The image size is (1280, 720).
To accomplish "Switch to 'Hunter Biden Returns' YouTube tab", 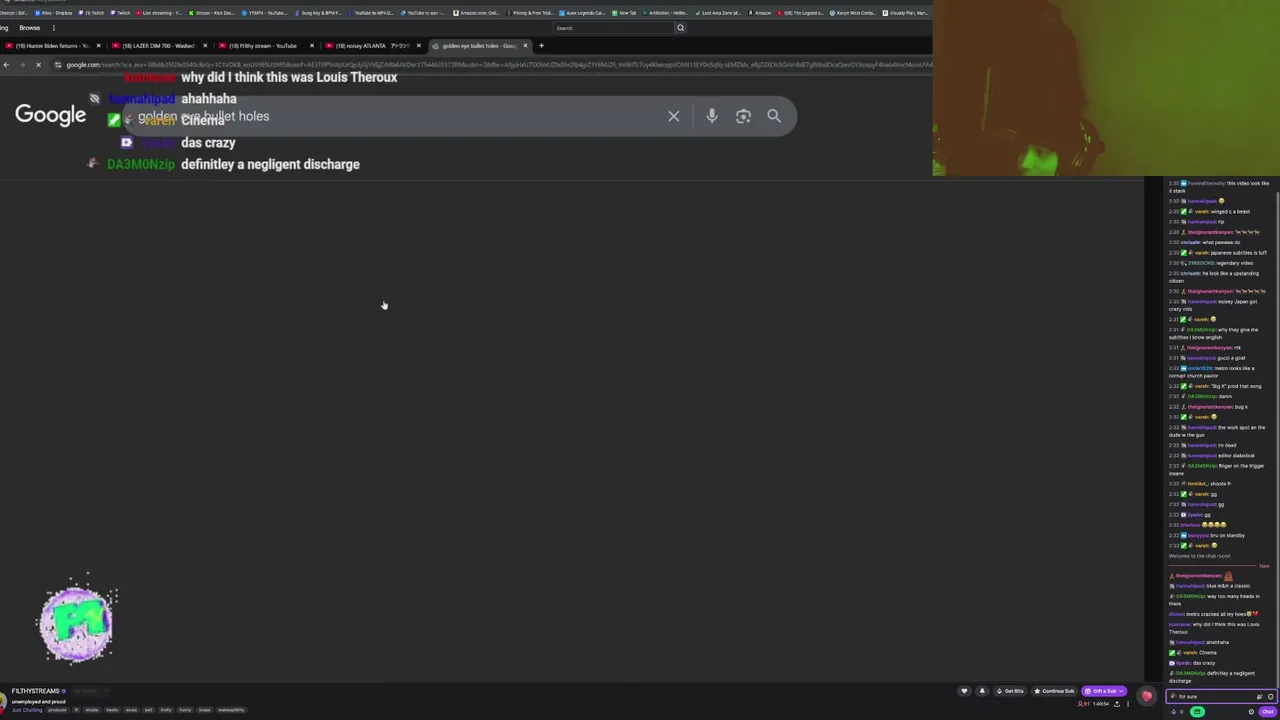I will point(53,46).
